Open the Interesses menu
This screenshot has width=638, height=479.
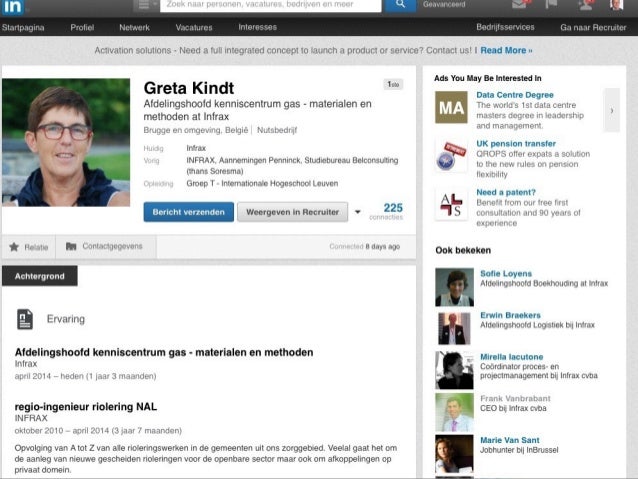click(x=258, y=27)
